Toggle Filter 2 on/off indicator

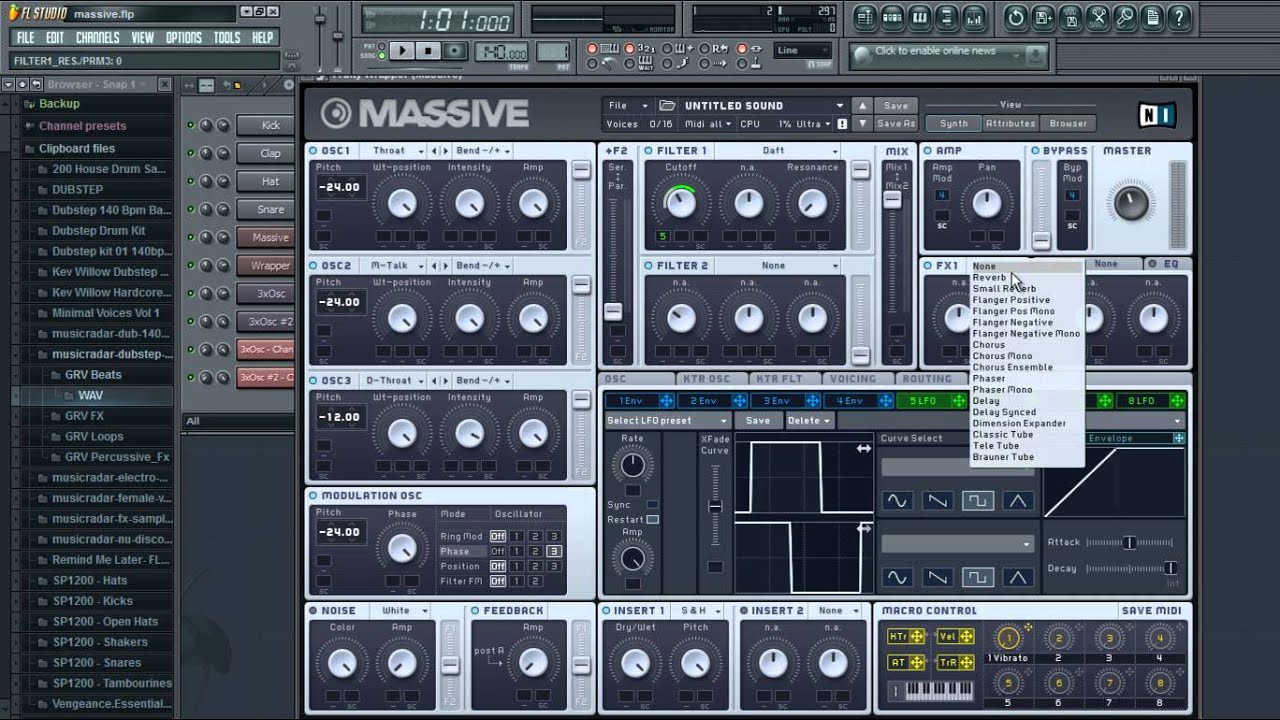[648, 266]
